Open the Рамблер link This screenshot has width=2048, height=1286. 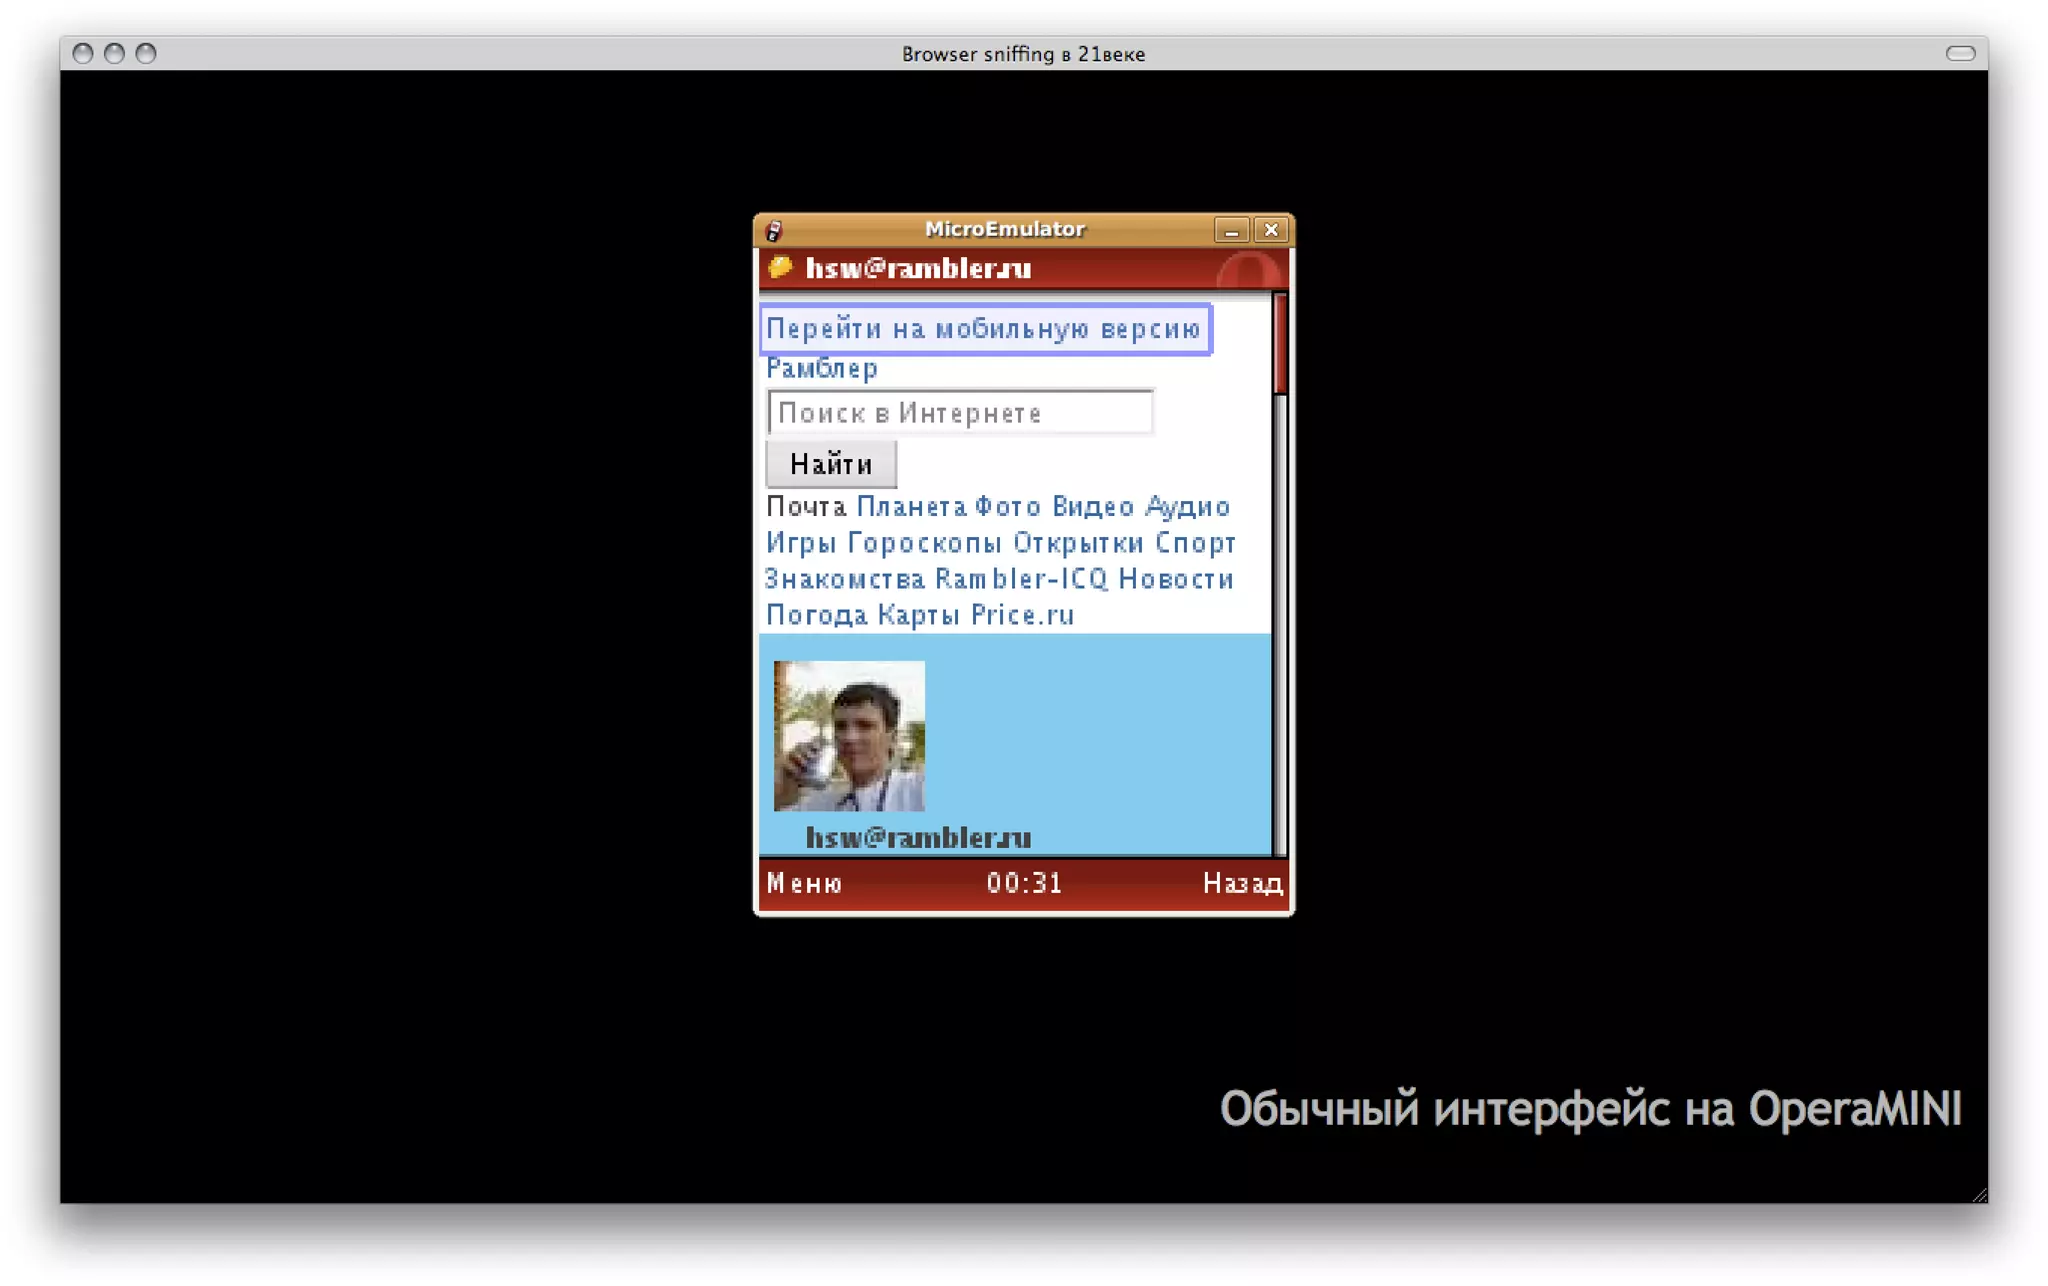822,369
